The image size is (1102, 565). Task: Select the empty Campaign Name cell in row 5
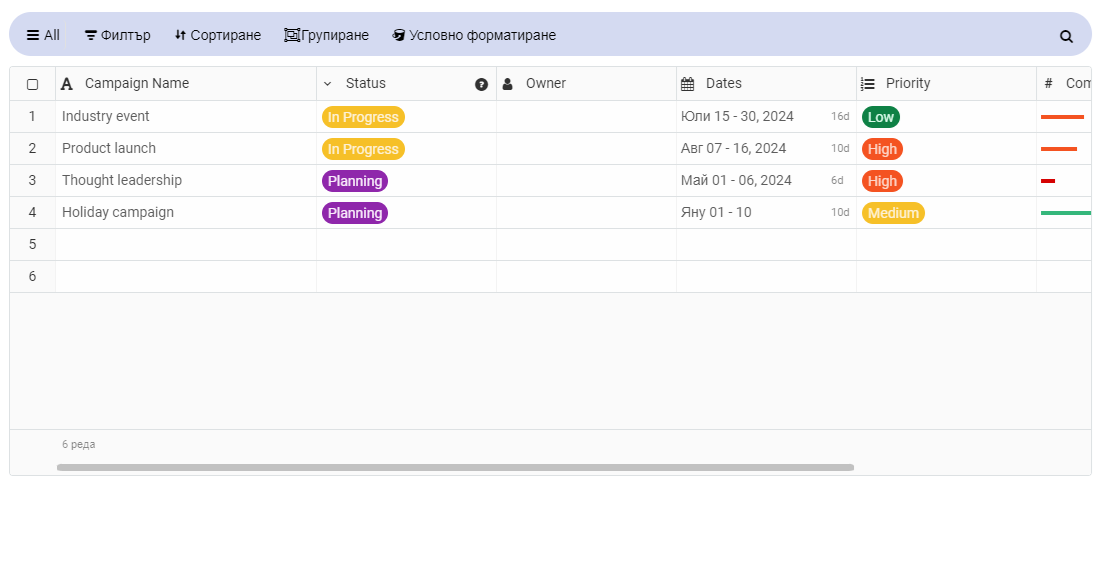pos(186,245)
